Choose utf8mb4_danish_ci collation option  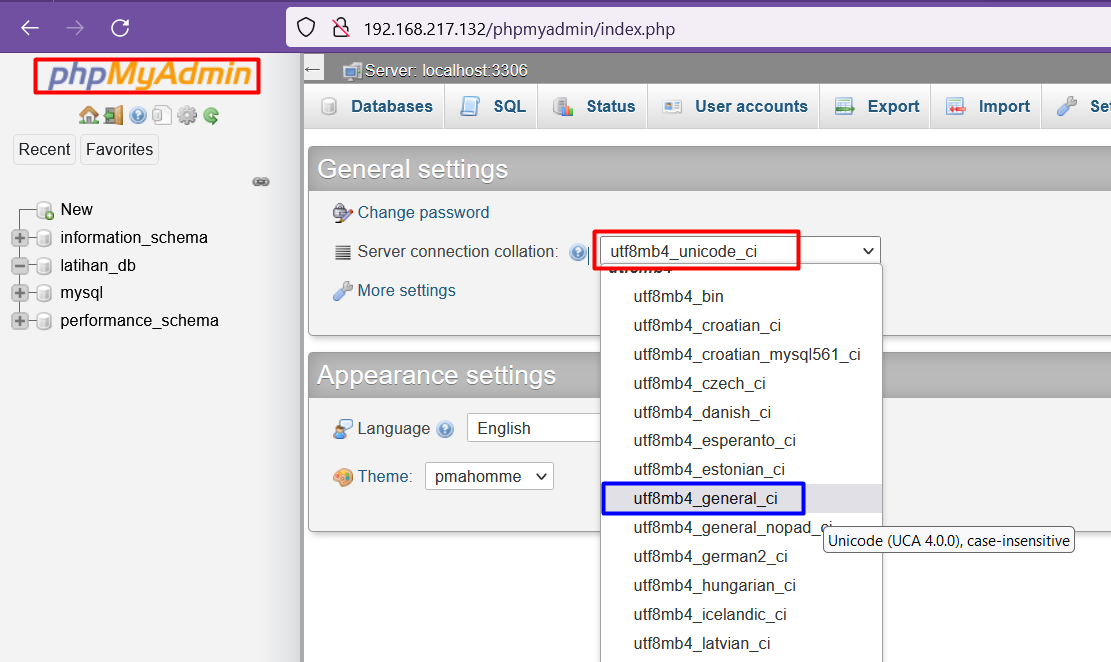click(x=741, y=413)
